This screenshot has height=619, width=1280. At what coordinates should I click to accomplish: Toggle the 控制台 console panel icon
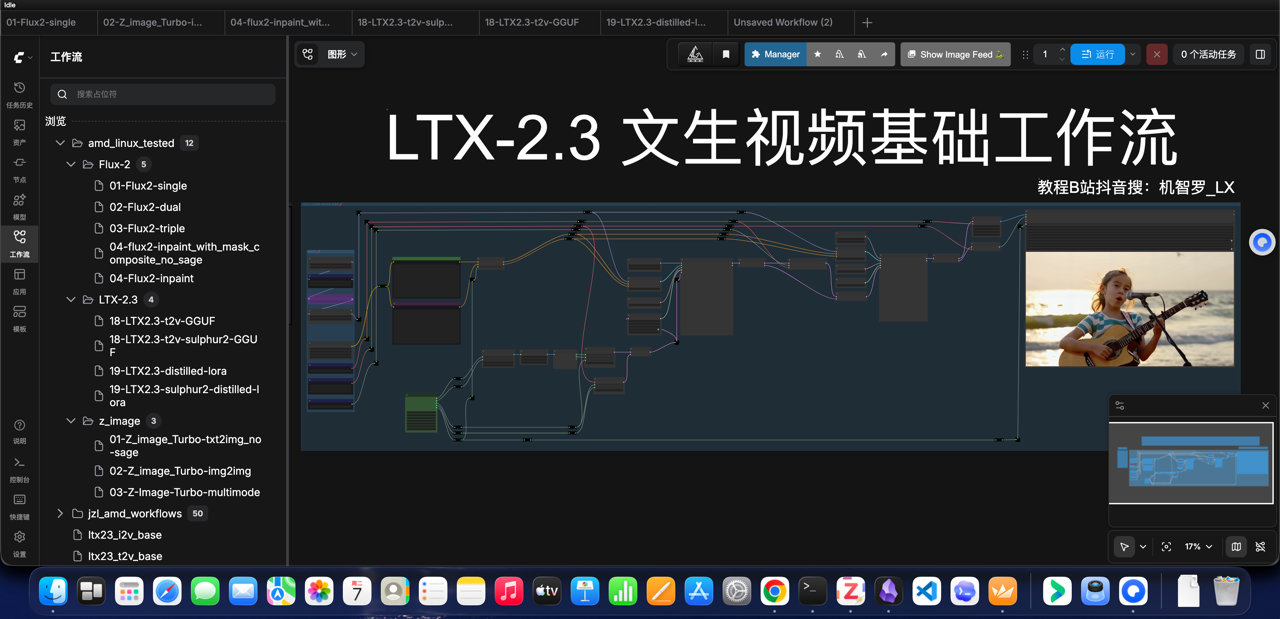click(x=19, y=468)
